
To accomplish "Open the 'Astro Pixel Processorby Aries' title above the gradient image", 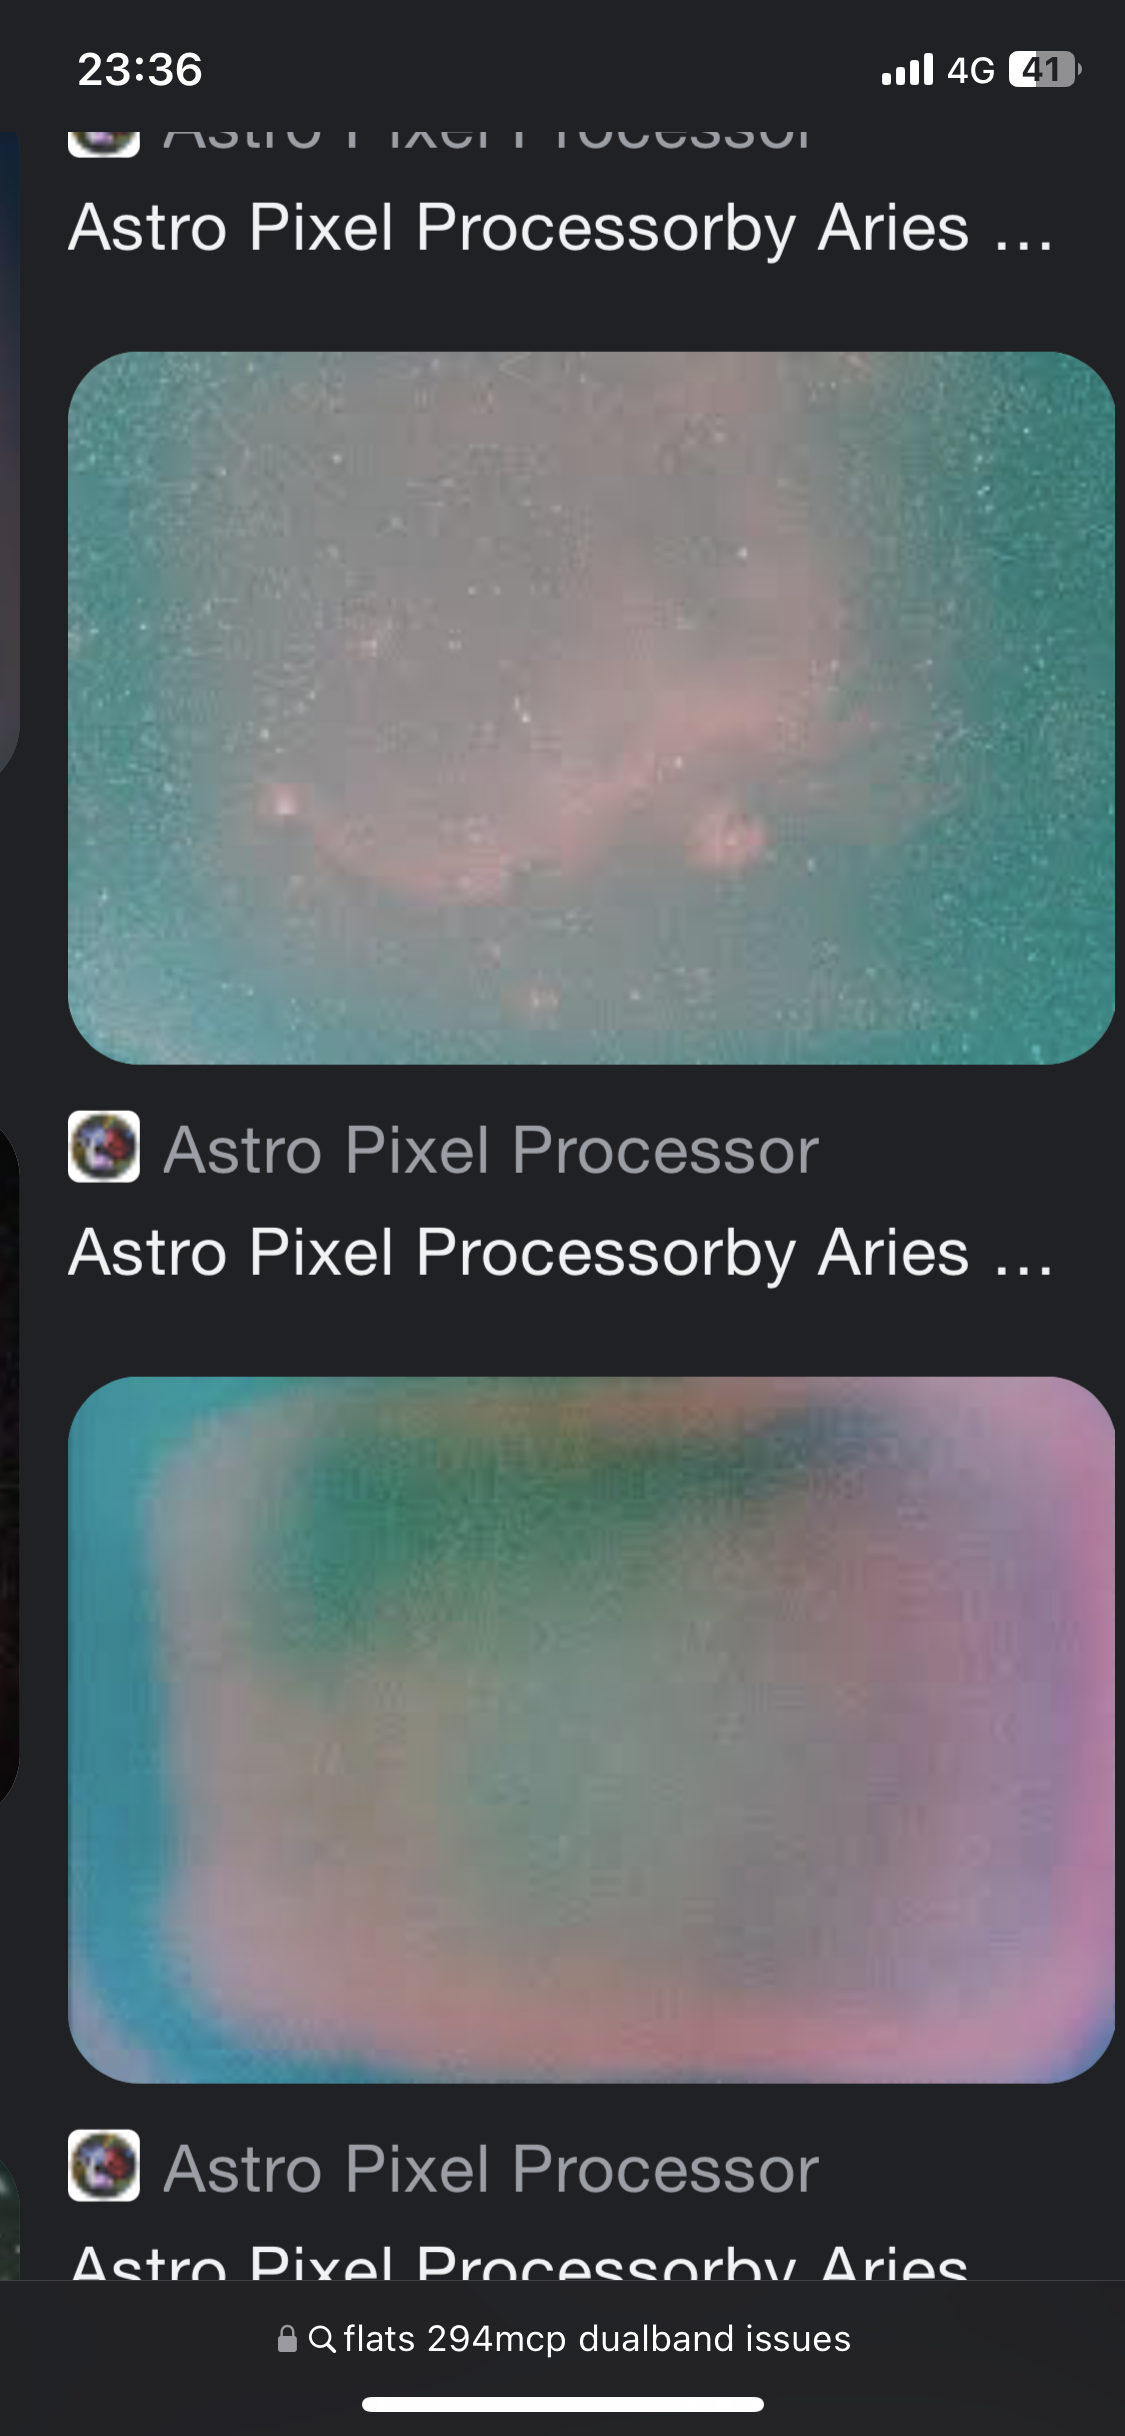I will 561,1254.
